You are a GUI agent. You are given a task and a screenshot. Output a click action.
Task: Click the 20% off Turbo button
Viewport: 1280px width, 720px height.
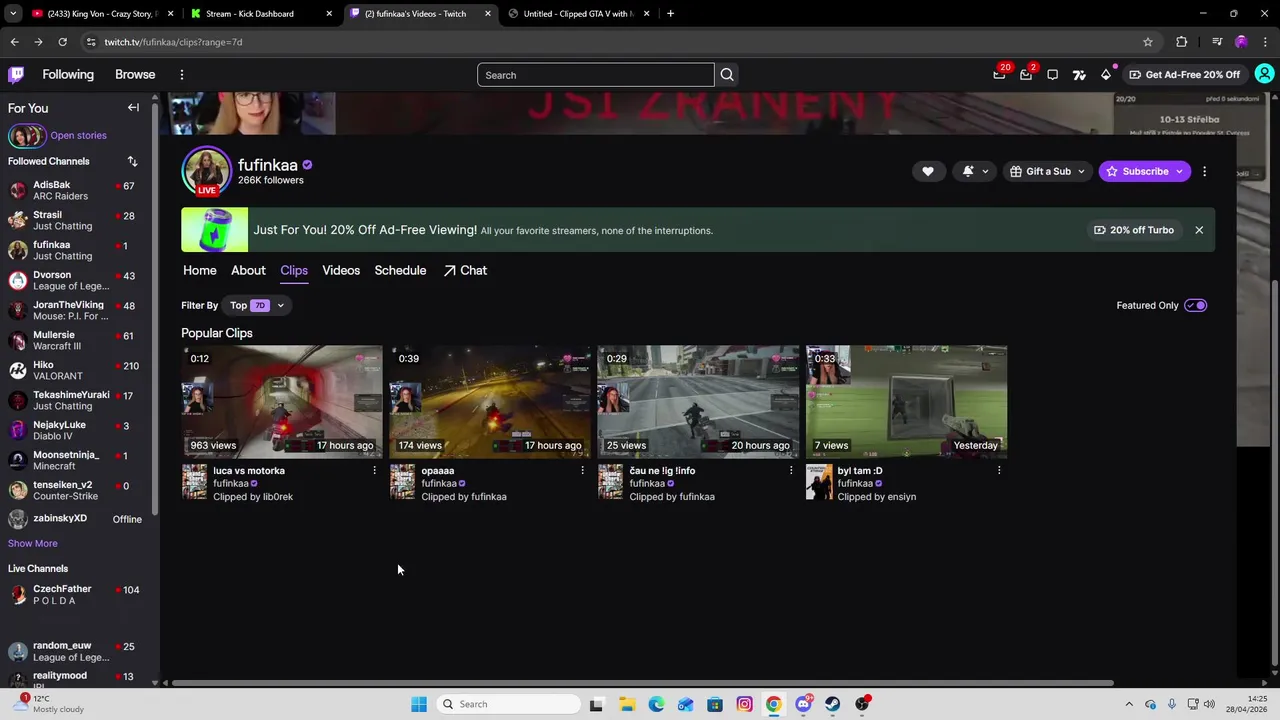1134,230
